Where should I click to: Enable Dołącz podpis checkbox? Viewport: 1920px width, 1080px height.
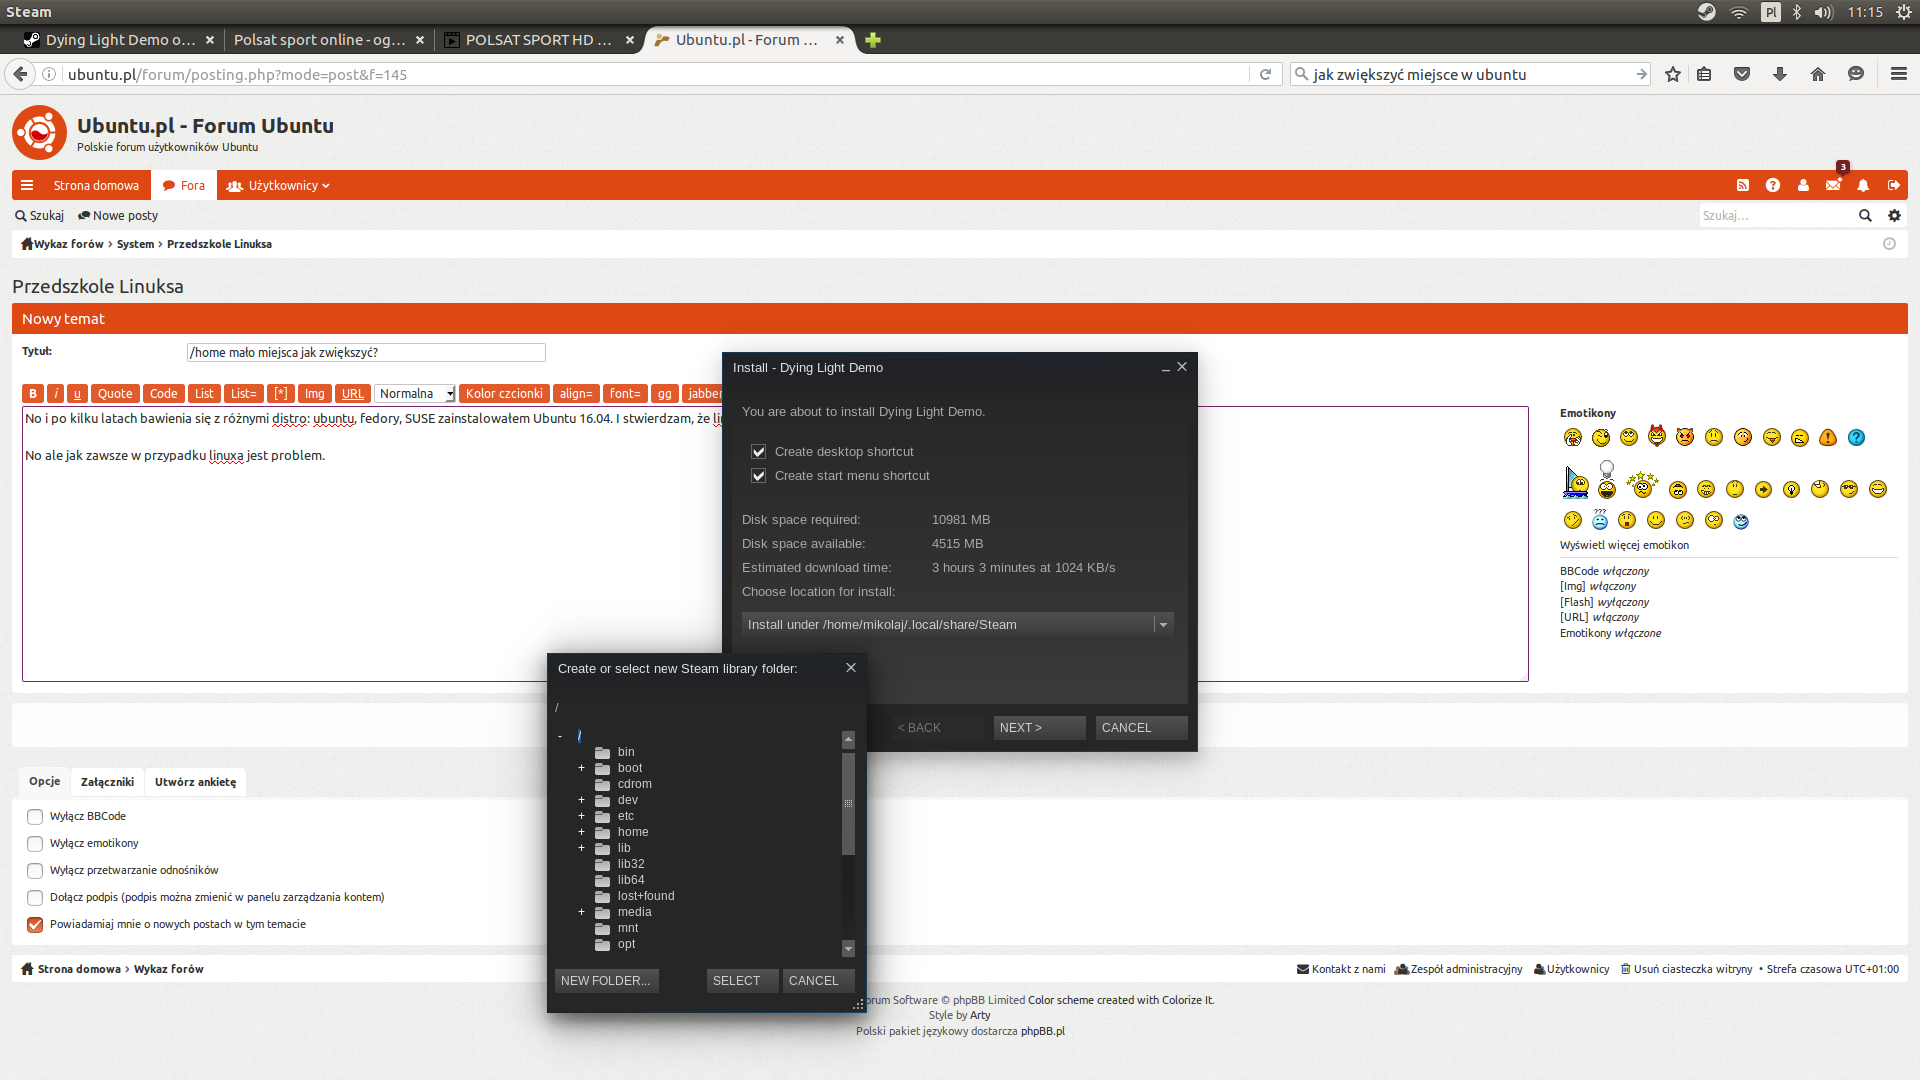tap(35, 898)
